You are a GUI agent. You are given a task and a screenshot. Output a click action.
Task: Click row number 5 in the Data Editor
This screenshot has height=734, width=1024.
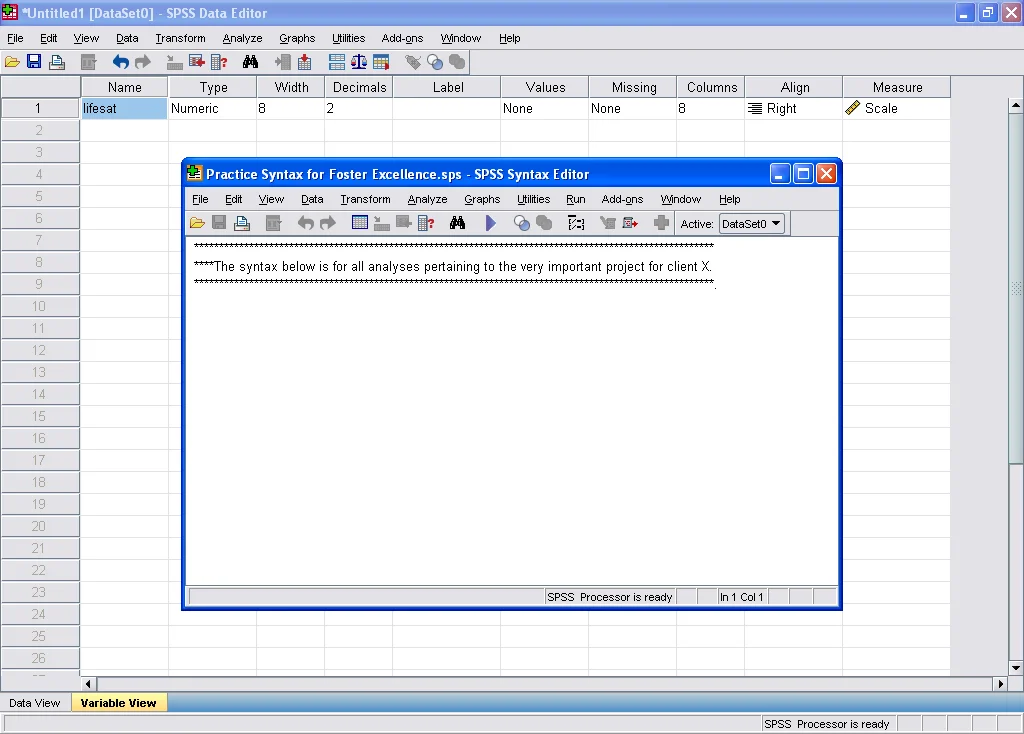(x=40, y=196)
